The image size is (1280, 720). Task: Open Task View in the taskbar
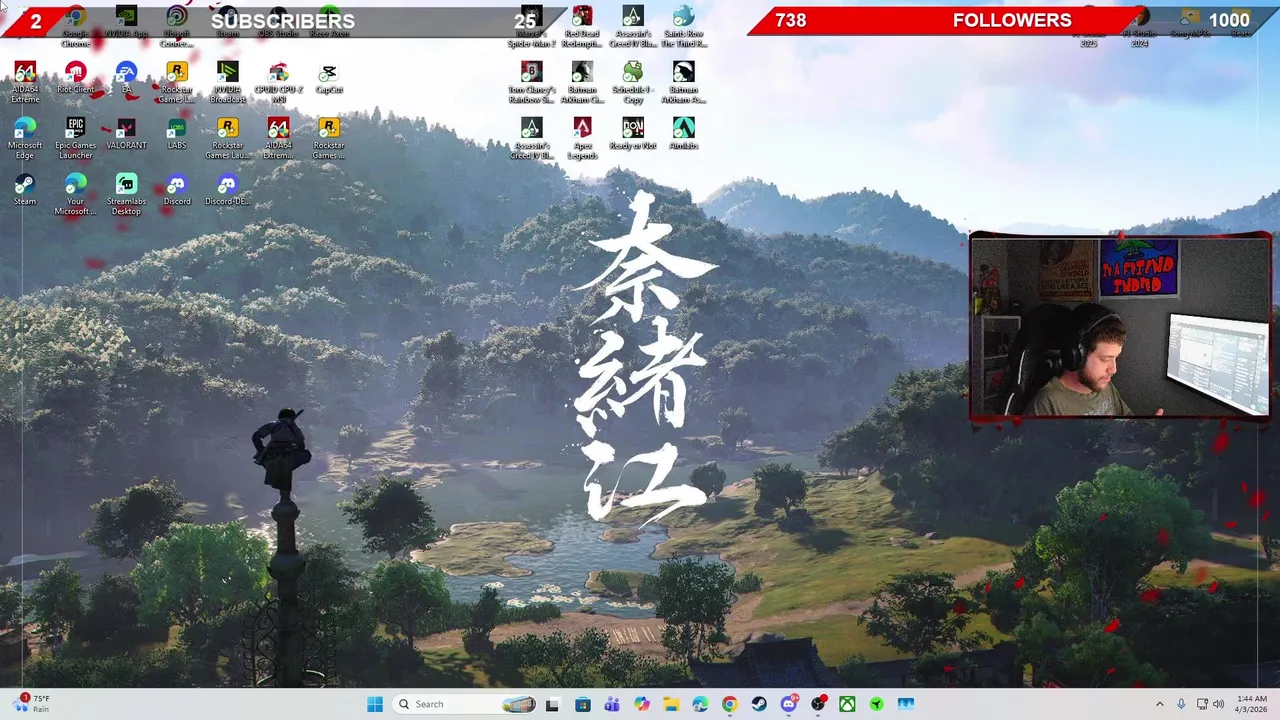pos(552,704)
